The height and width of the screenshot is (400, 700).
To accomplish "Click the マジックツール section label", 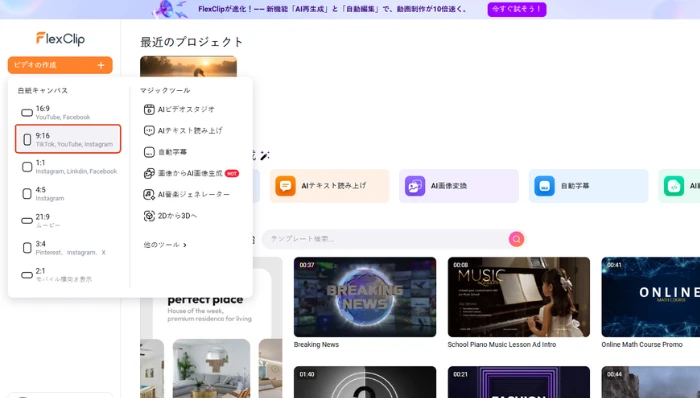I will (x=165, y=91).
